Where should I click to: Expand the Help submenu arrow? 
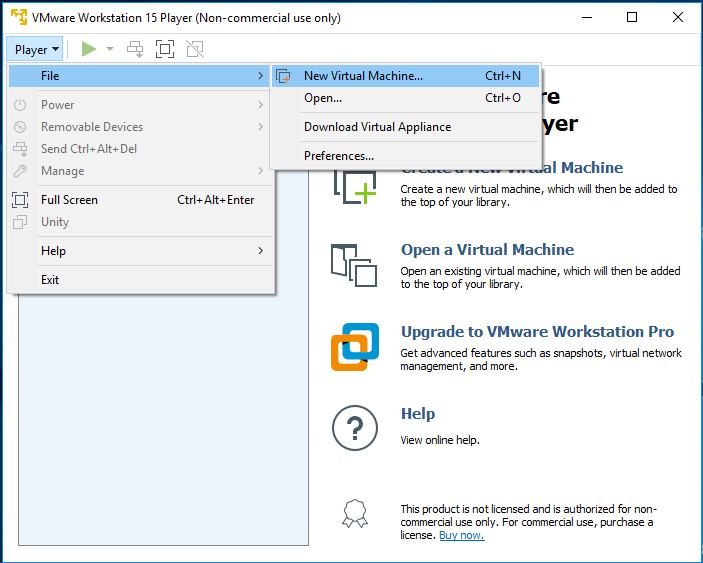click(x=260, y=251)
